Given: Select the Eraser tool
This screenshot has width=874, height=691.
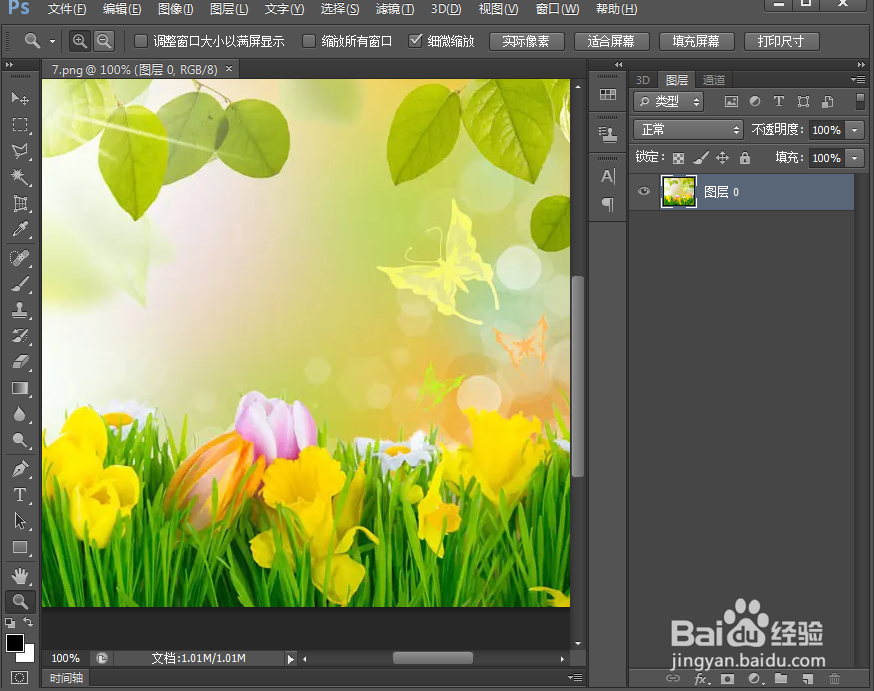Looking at the screenshot, I should [x=20, y=362].
